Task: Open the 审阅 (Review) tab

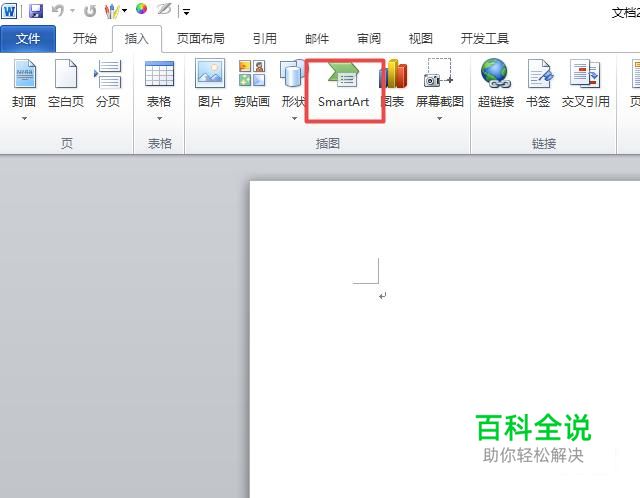Action: point(369,39)
